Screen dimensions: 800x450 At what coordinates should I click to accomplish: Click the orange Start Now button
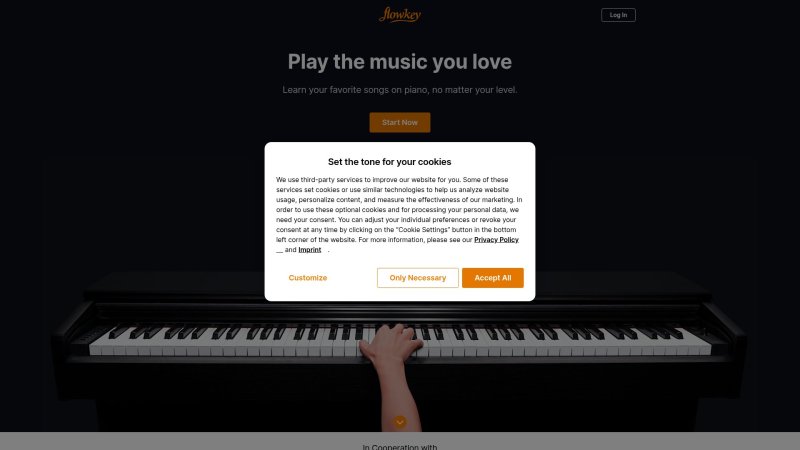pyautogui.click(x=399, y=122)
